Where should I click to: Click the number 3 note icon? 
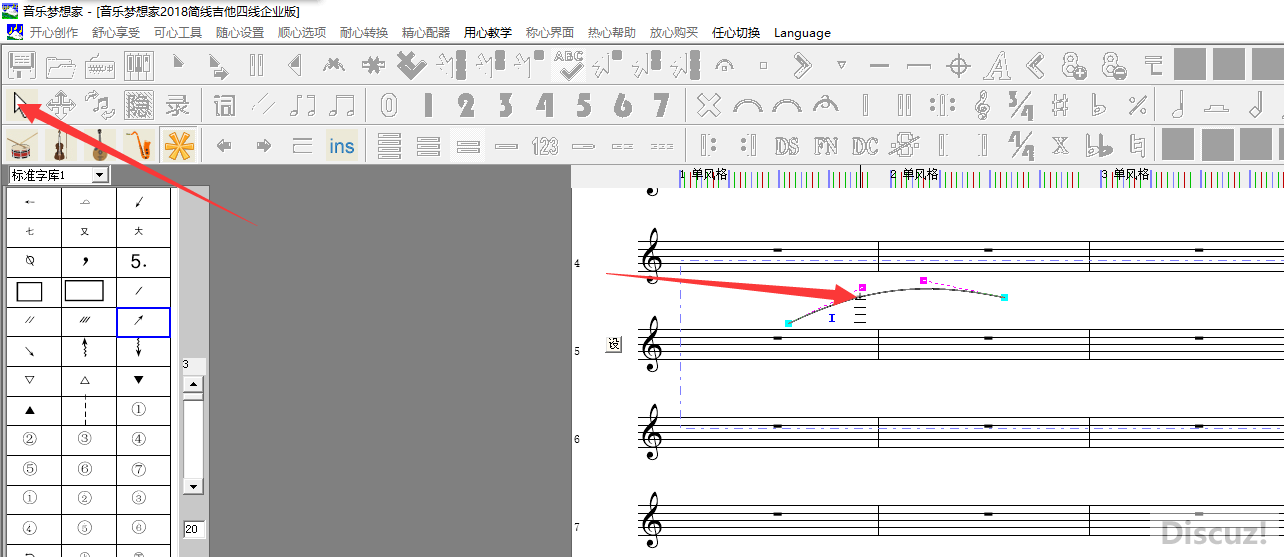click(x=506, y=104)
